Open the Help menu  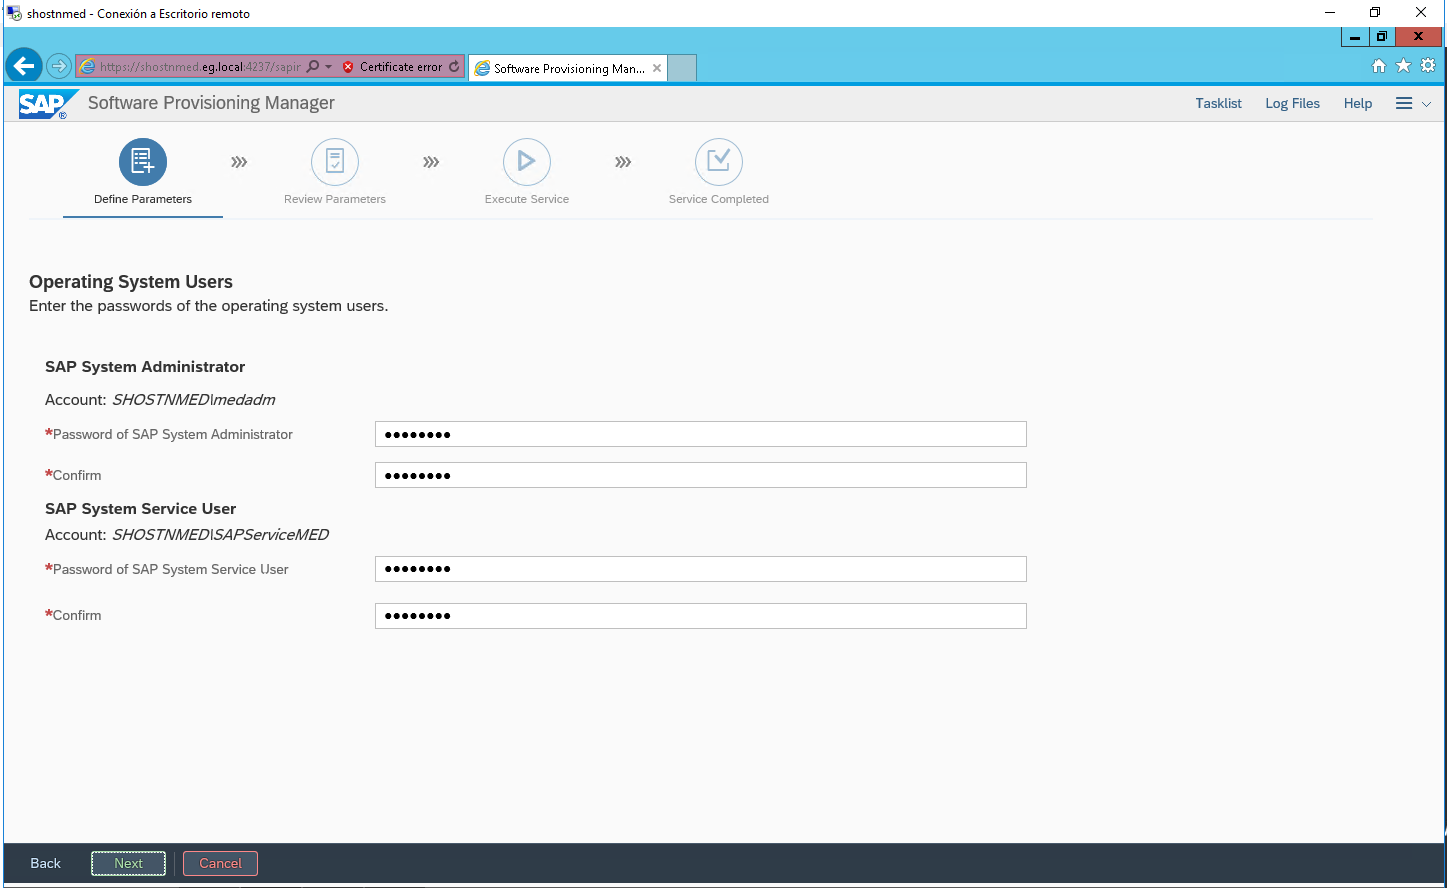click(1358, 103)
